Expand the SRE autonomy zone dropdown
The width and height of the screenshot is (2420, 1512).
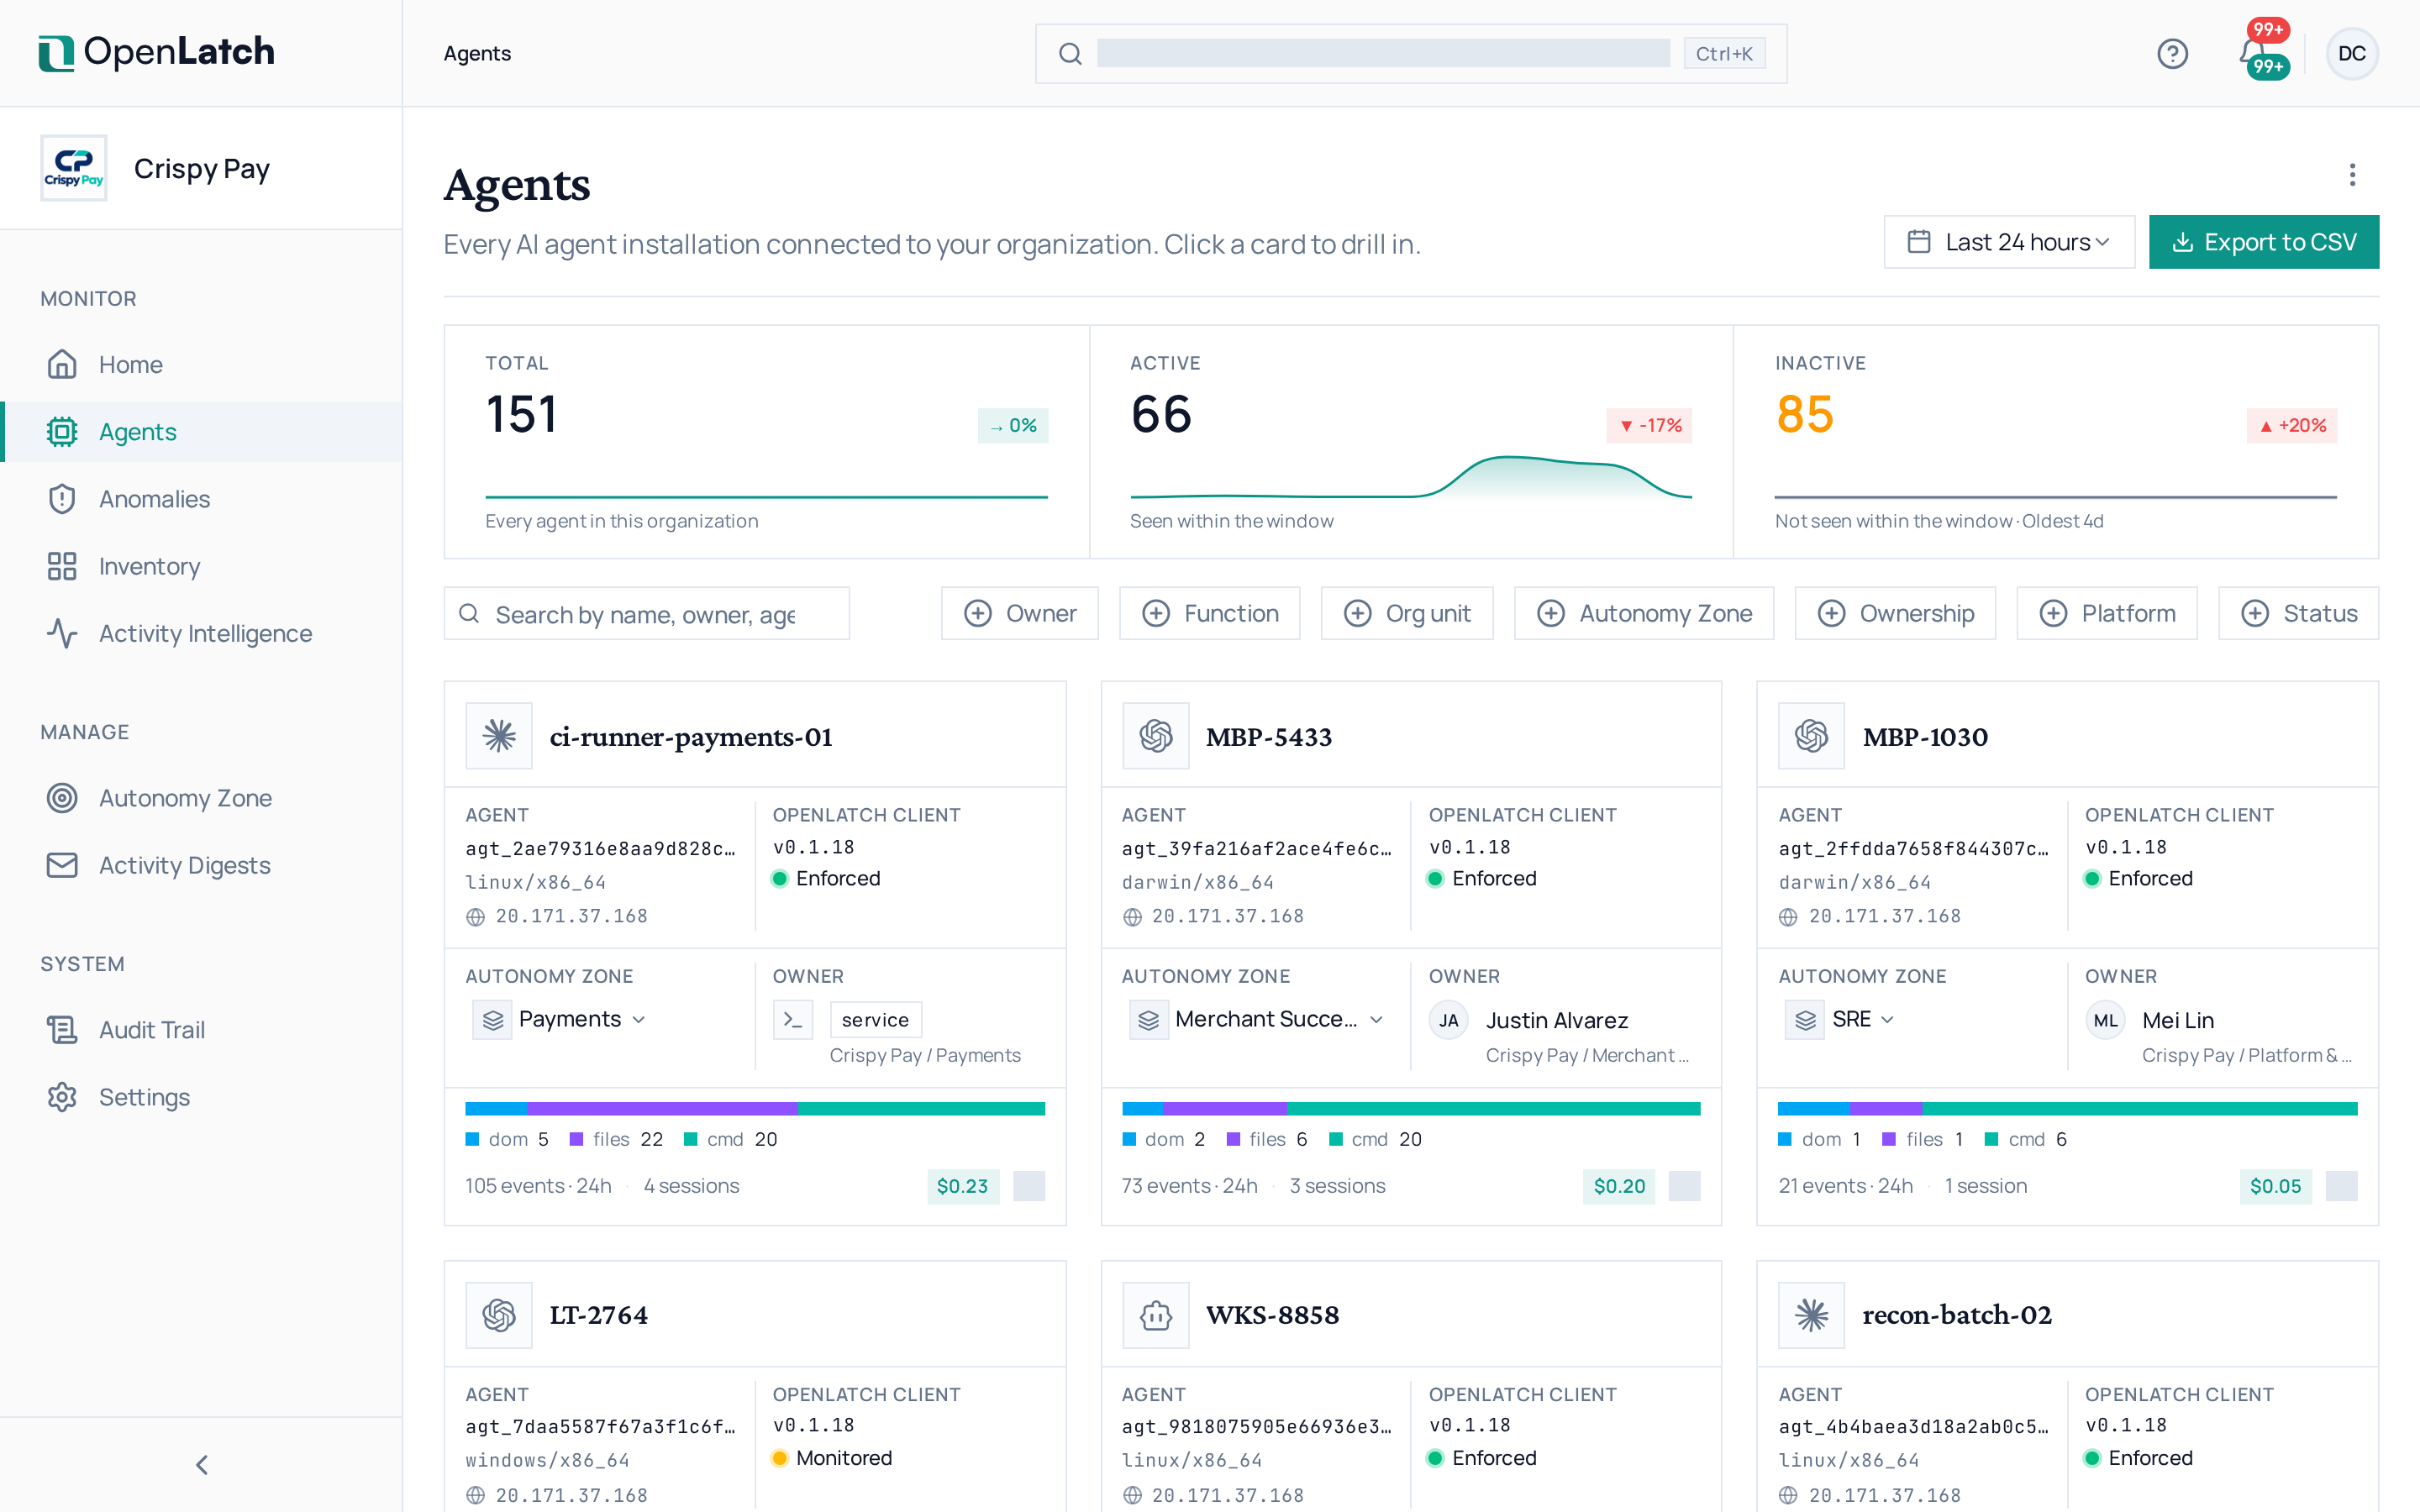click(1839, 1019)
